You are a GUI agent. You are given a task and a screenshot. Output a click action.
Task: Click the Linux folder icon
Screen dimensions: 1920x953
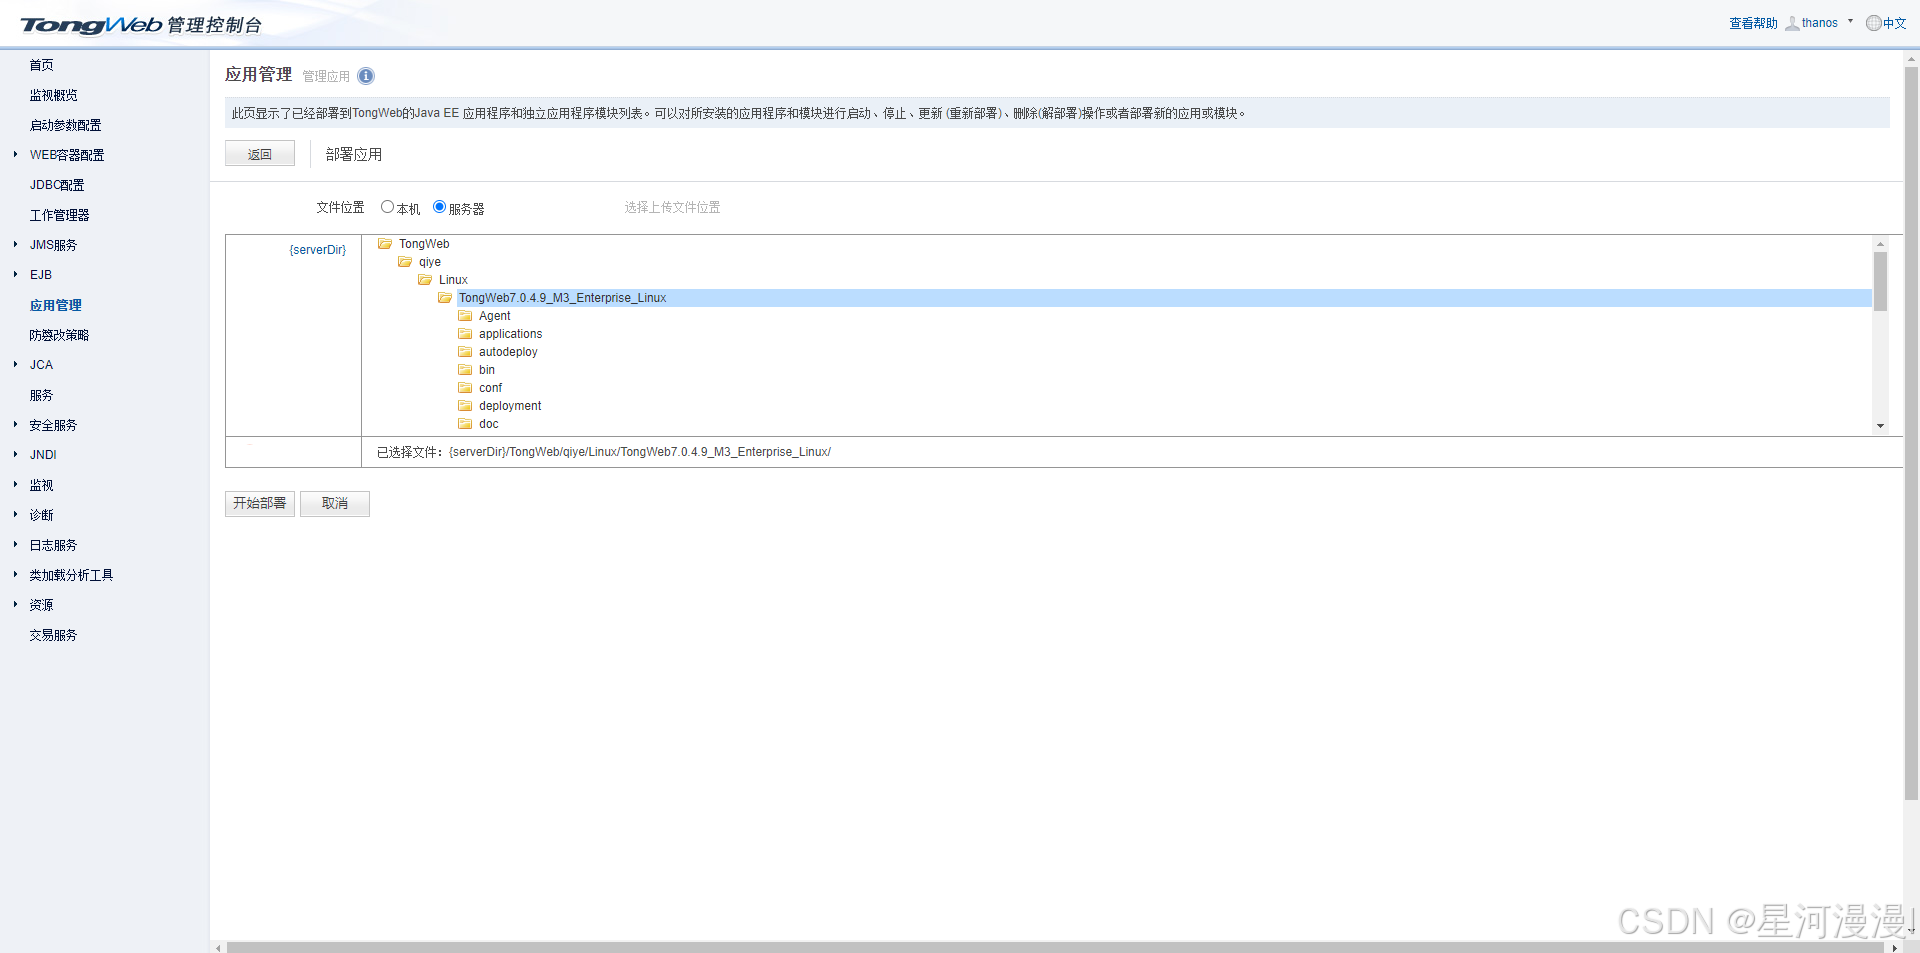(425, 280)
